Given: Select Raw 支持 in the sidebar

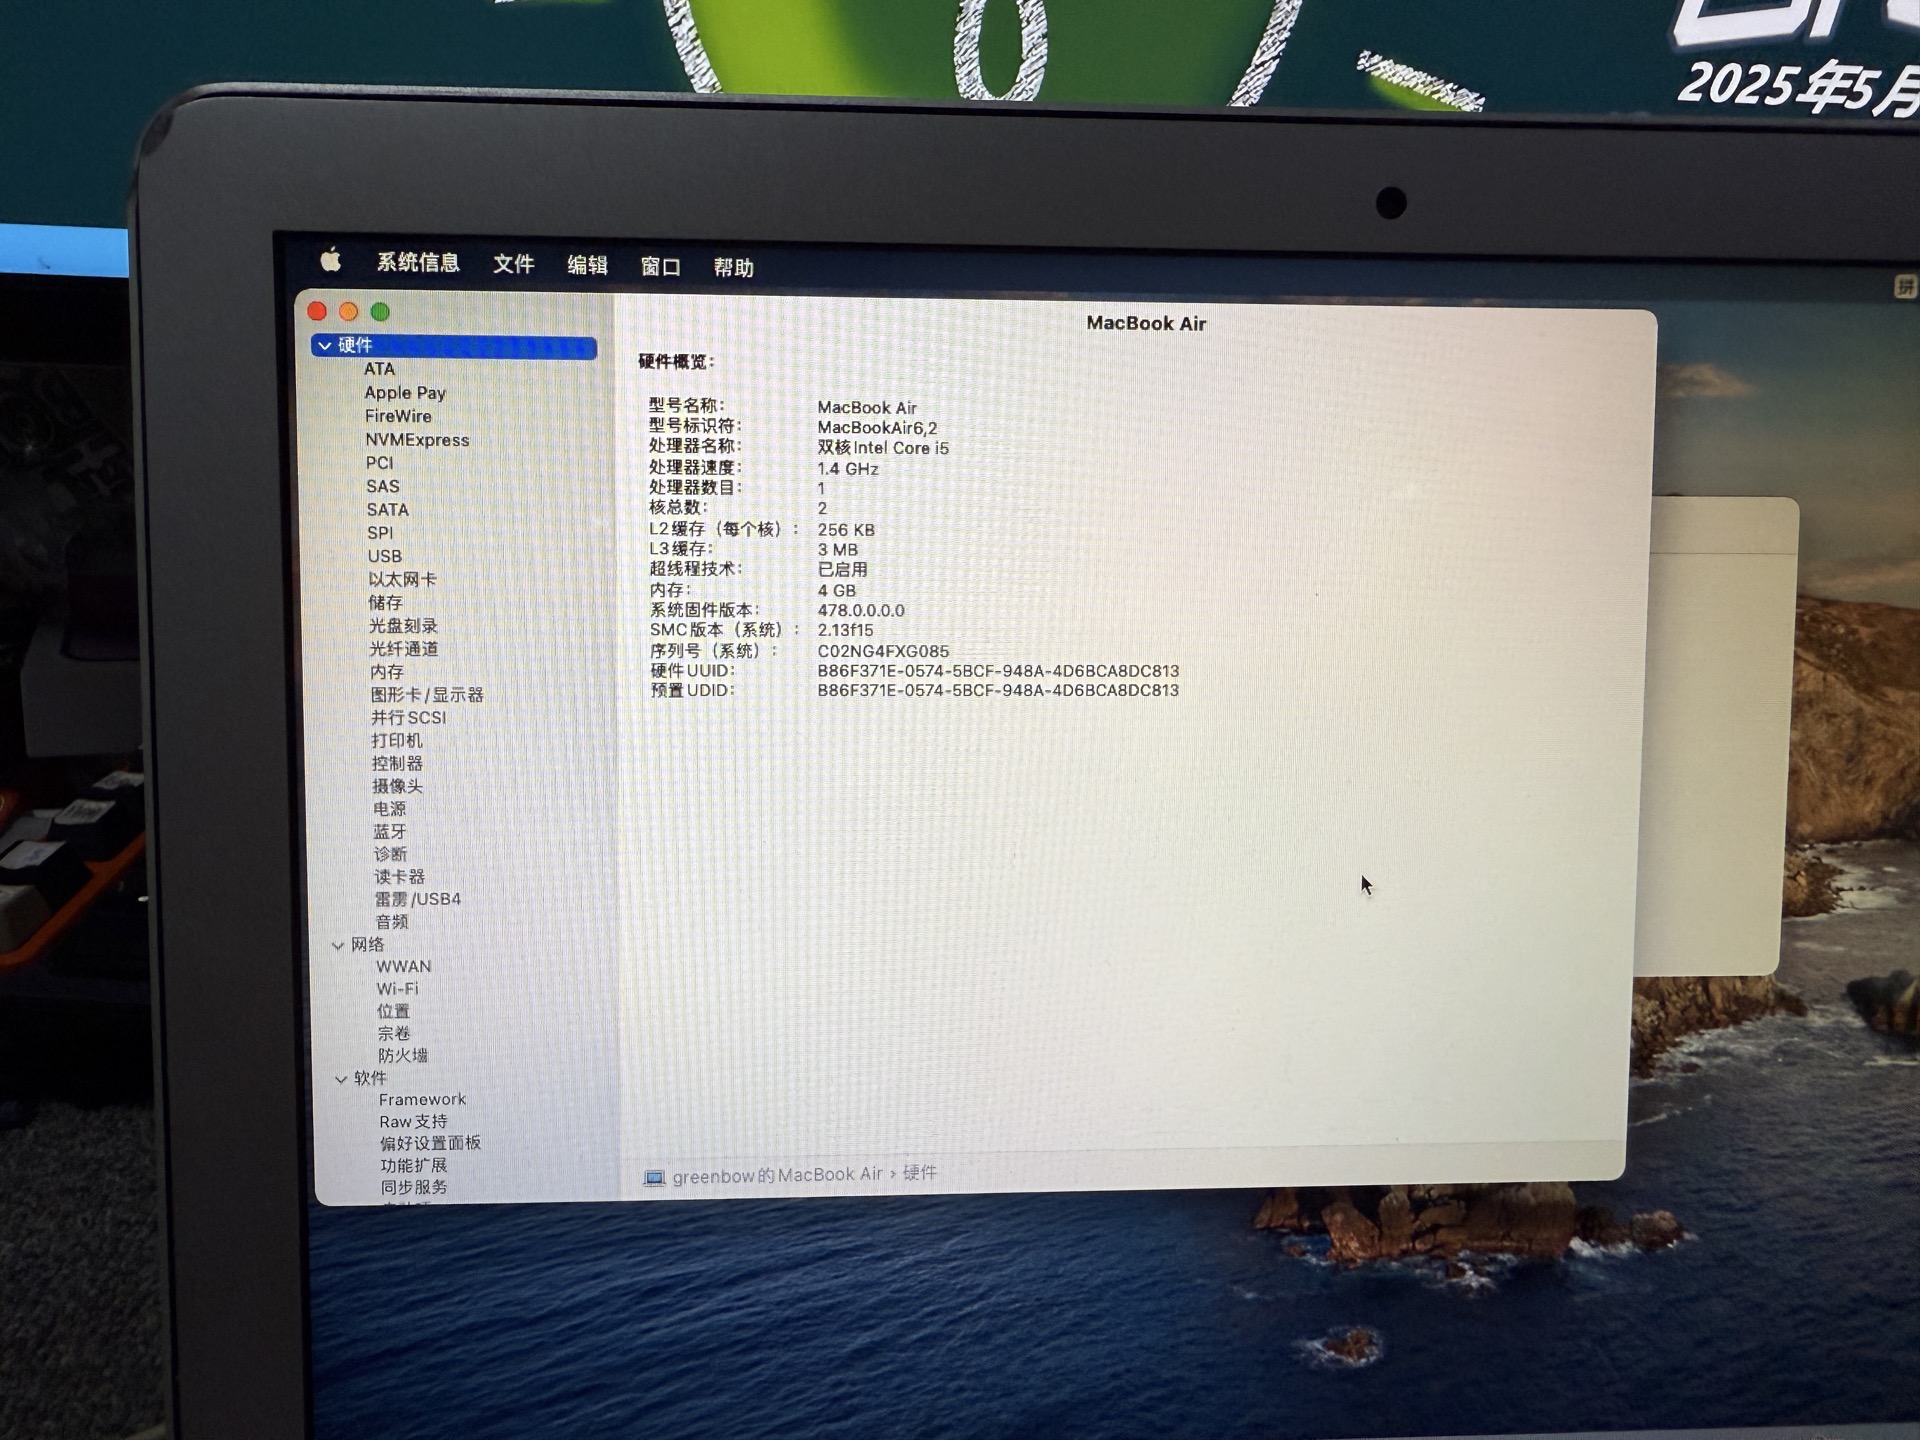Looking at the screenshot, I should [413, 1122].
